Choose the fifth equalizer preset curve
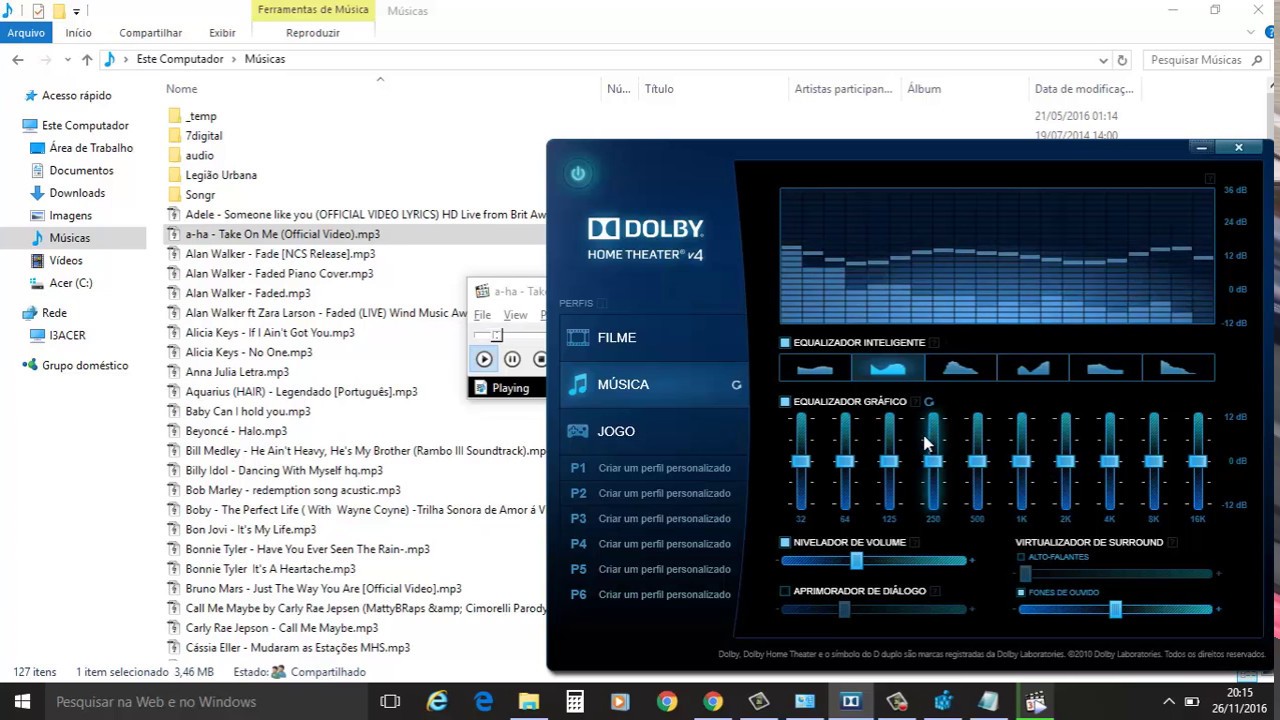The width and height of the screenshot is (1280, 720). [x=1105, y=368]
